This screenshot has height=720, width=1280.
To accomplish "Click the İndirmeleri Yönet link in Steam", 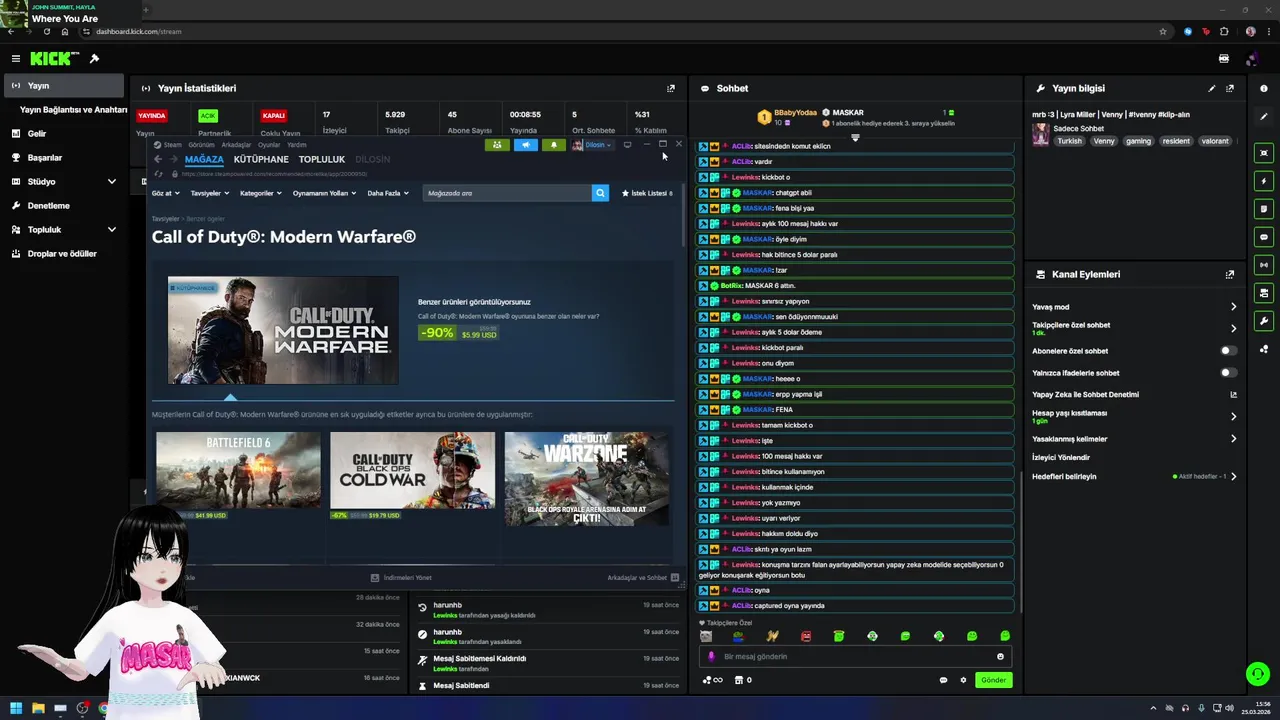I will (401, 578).
